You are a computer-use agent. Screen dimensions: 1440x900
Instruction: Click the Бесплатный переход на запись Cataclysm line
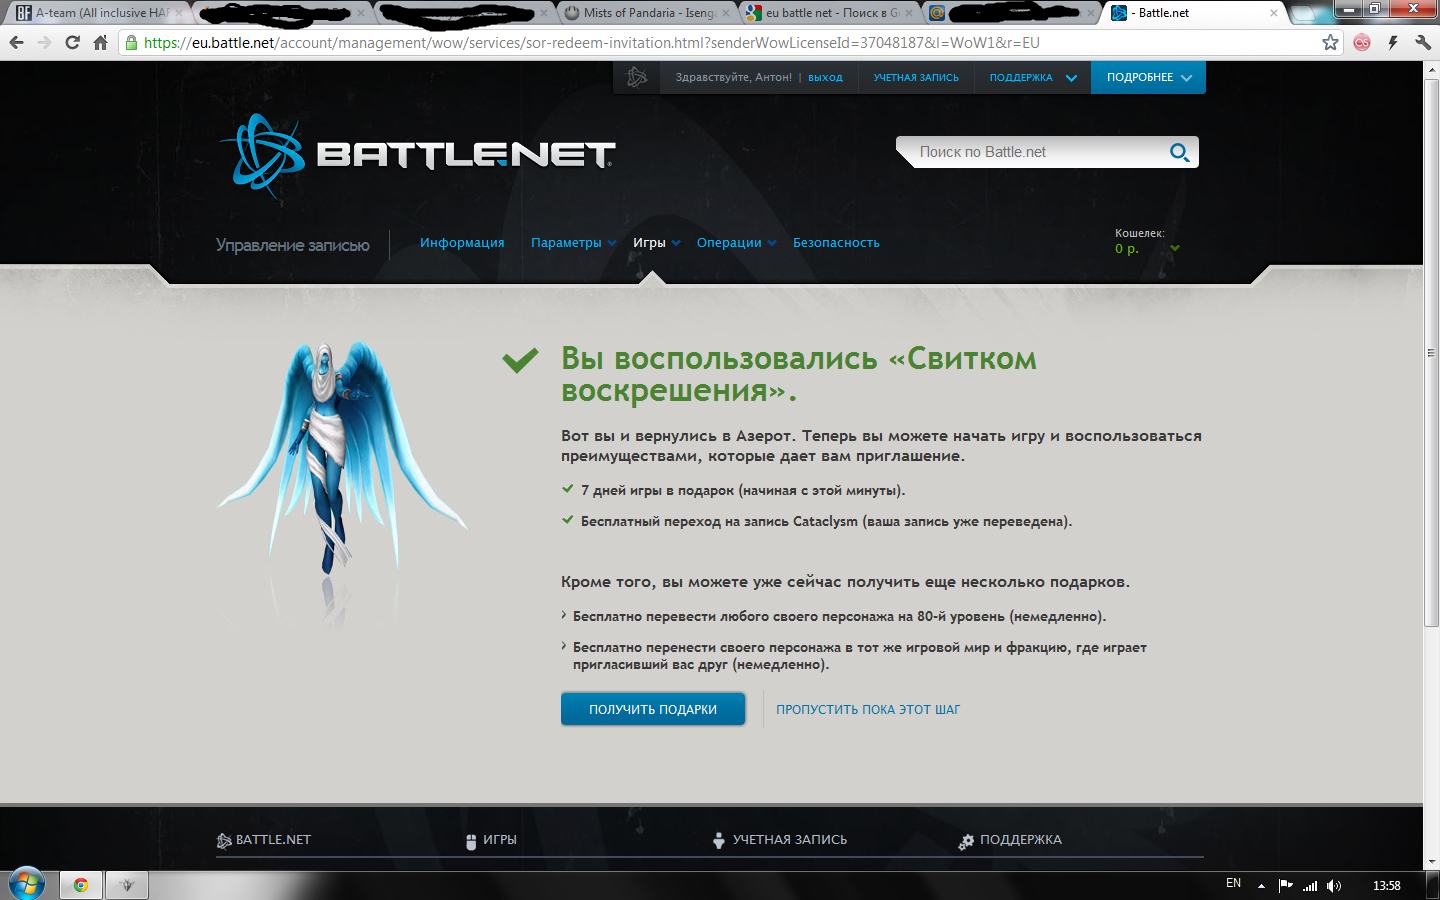826,521
